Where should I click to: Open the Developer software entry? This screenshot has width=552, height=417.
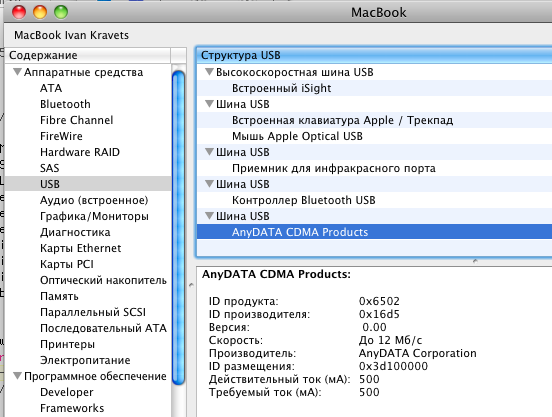67,392
